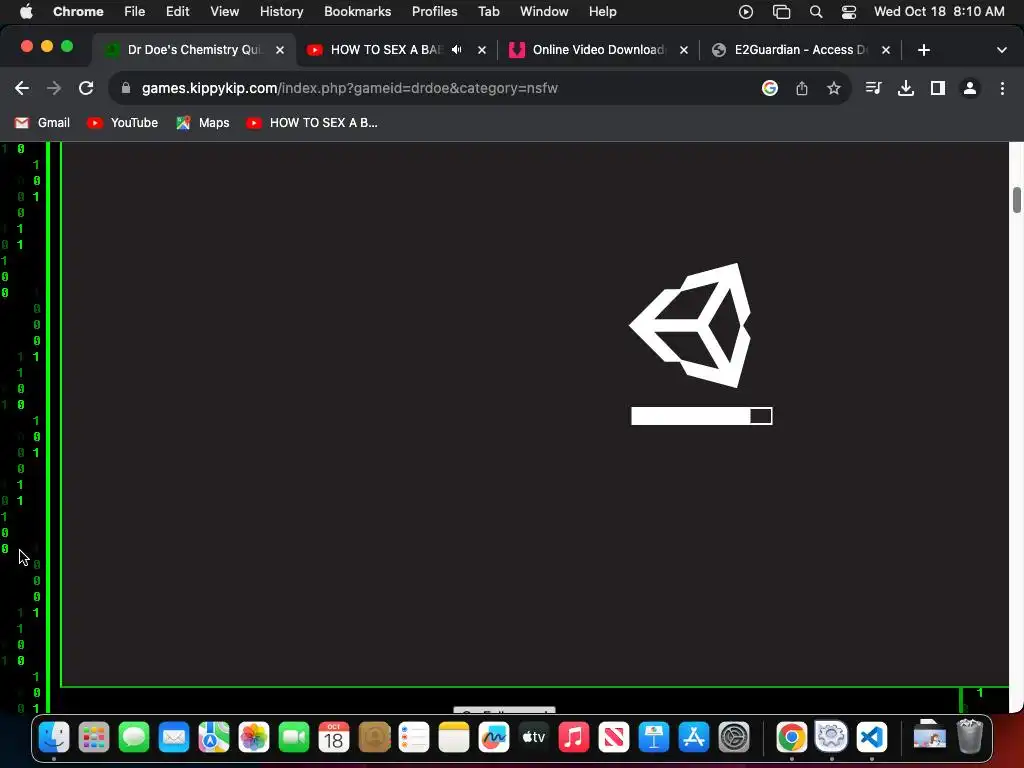Open Photos from the Dock
This screenshot has width=1024, height=768.
(254, 738)
